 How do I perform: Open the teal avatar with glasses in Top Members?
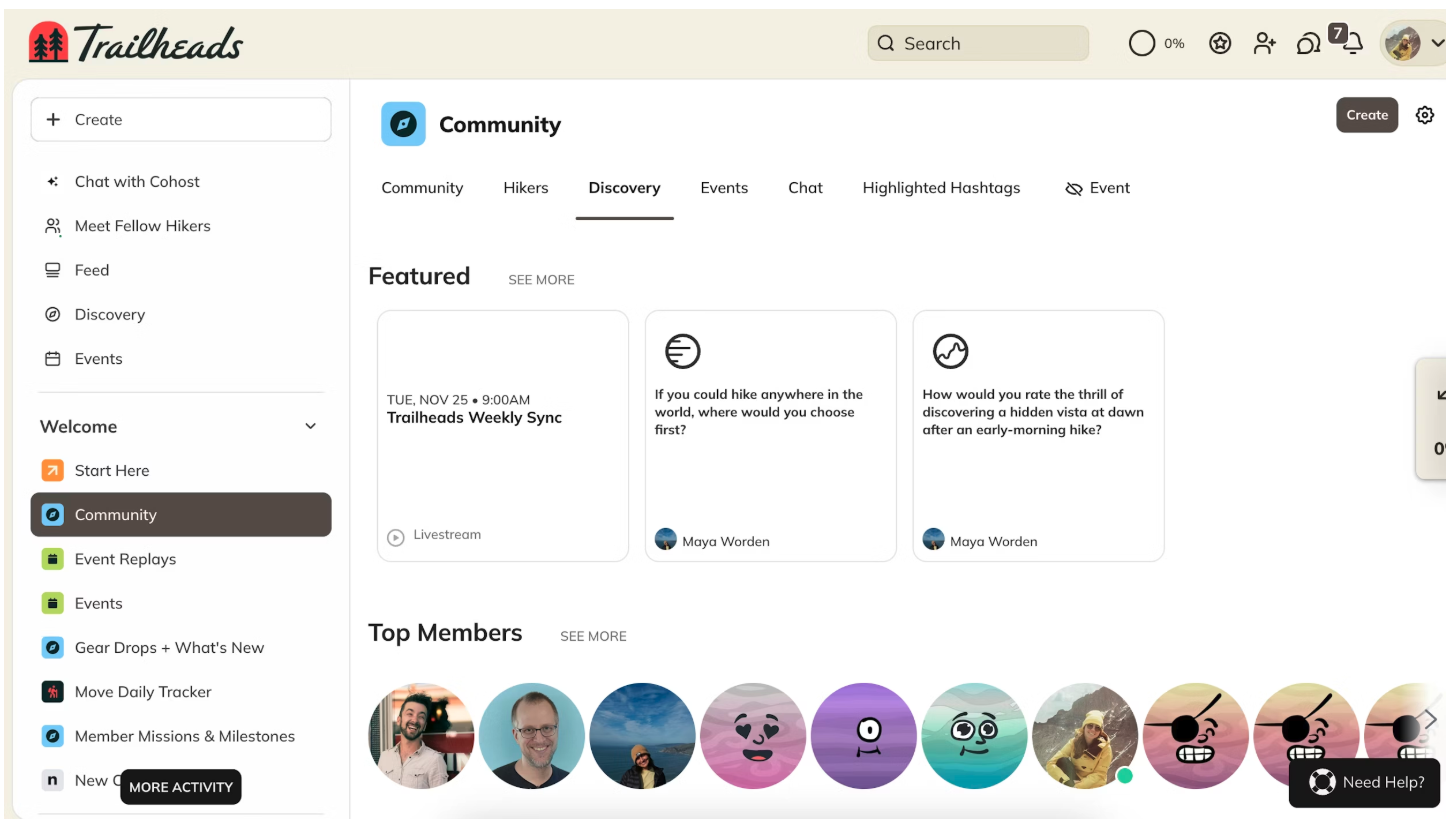pyautogui.click(x=975, y=736)
